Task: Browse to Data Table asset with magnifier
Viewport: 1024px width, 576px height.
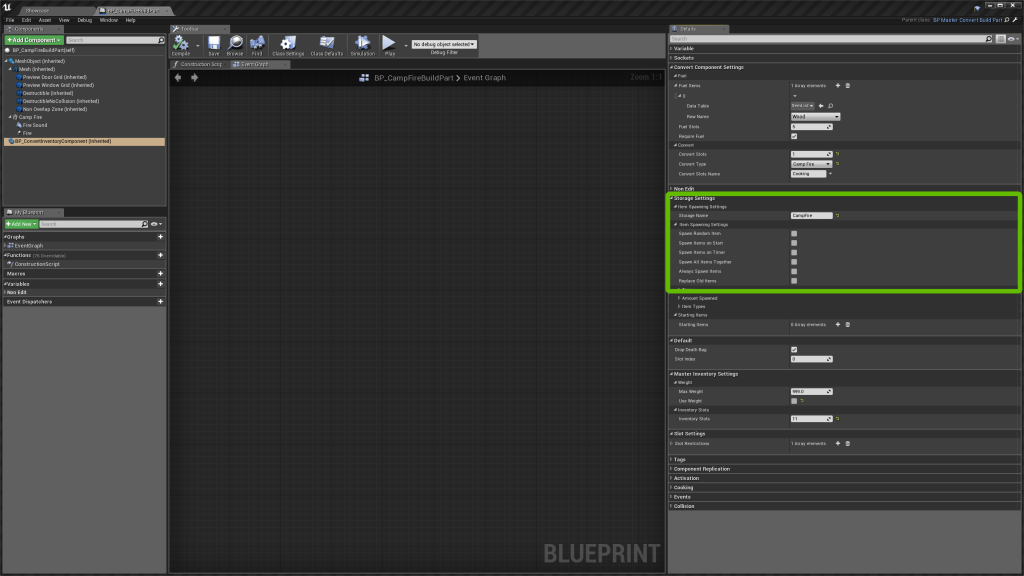Action: click(831, 106)
